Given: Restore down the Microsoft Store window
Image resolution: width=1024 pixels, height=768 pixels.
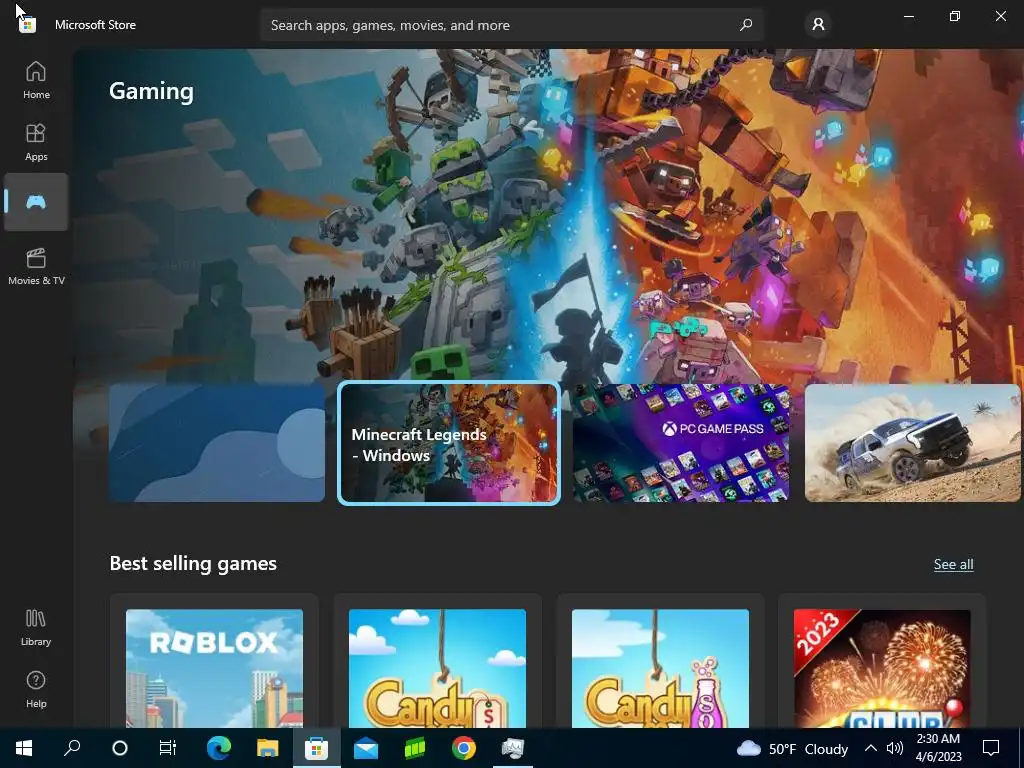Looking at the screenshot, I should [955, 16].
